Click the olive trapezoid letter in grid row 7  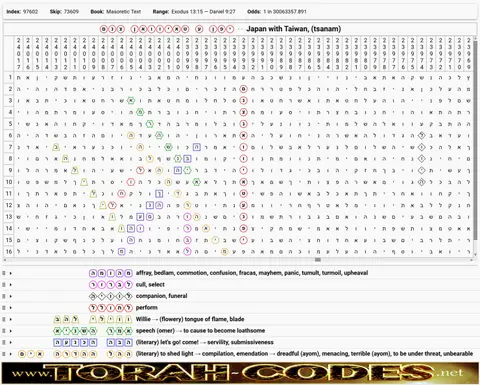point(56,147)
